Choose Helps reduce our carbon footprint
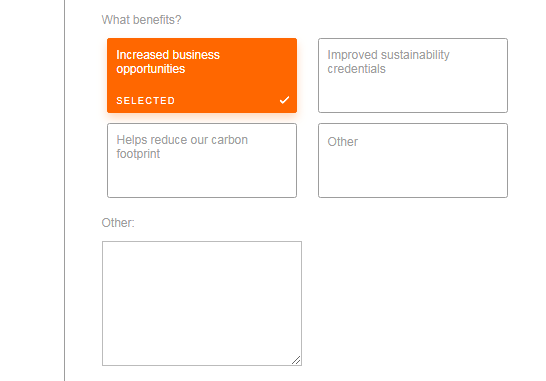546x381 pixels. [x=202, y=161]
